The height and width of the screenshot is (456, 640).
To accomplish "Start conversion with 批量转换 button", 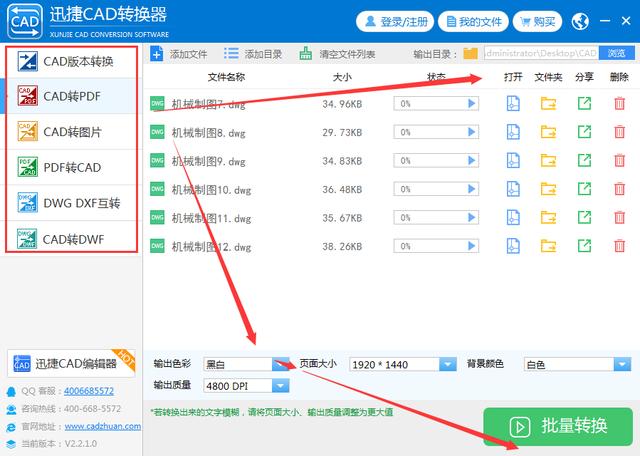I will click(x=558, y=426).
